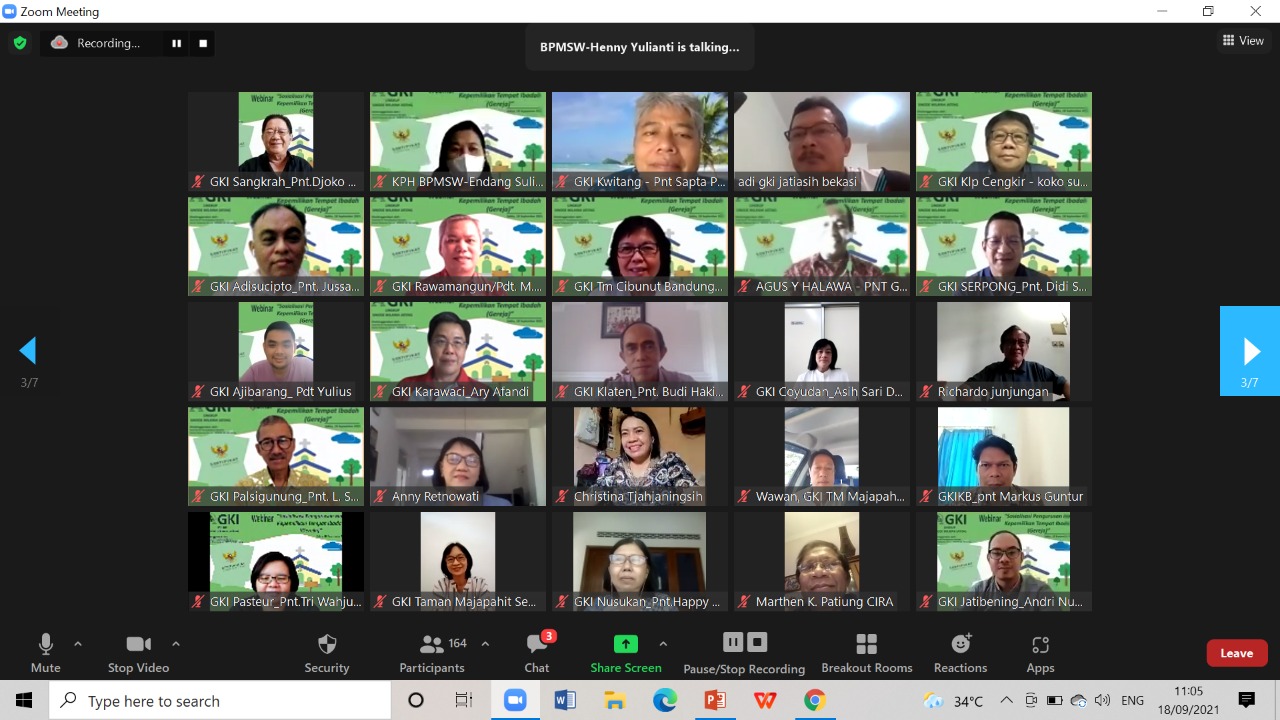Image resolution: width=1280 pixels, height=720 pixels.
Task: Stop recording using bottom toolbar stop button
Action: point(757,642)
